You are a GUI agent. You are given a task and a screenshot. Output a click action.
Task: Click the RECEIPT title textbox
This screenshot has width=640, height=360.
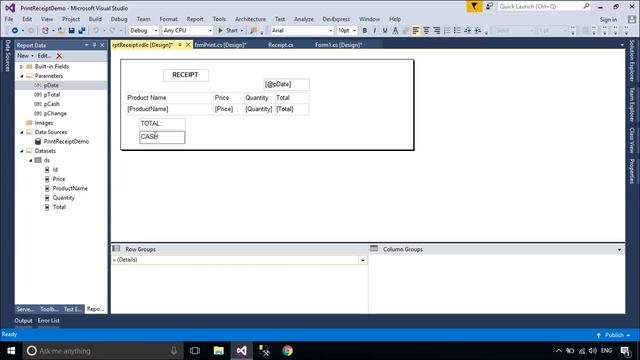(186, 75)
